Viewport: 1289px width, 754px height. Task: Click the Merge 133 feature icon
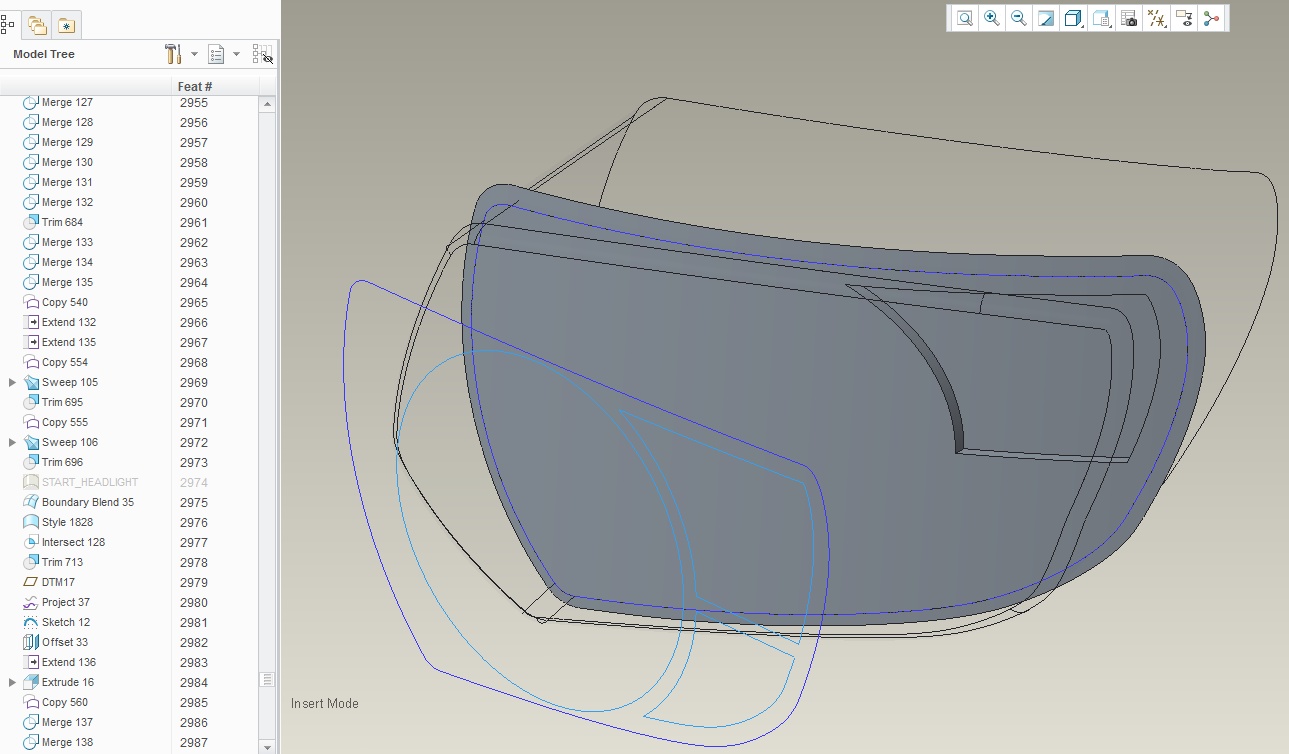[30, 242]
